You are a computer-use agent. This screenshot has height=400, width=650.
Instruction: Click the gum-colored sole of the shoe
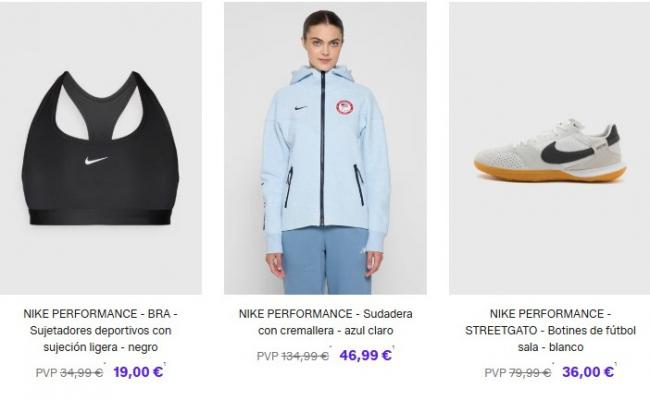[551, 172]
